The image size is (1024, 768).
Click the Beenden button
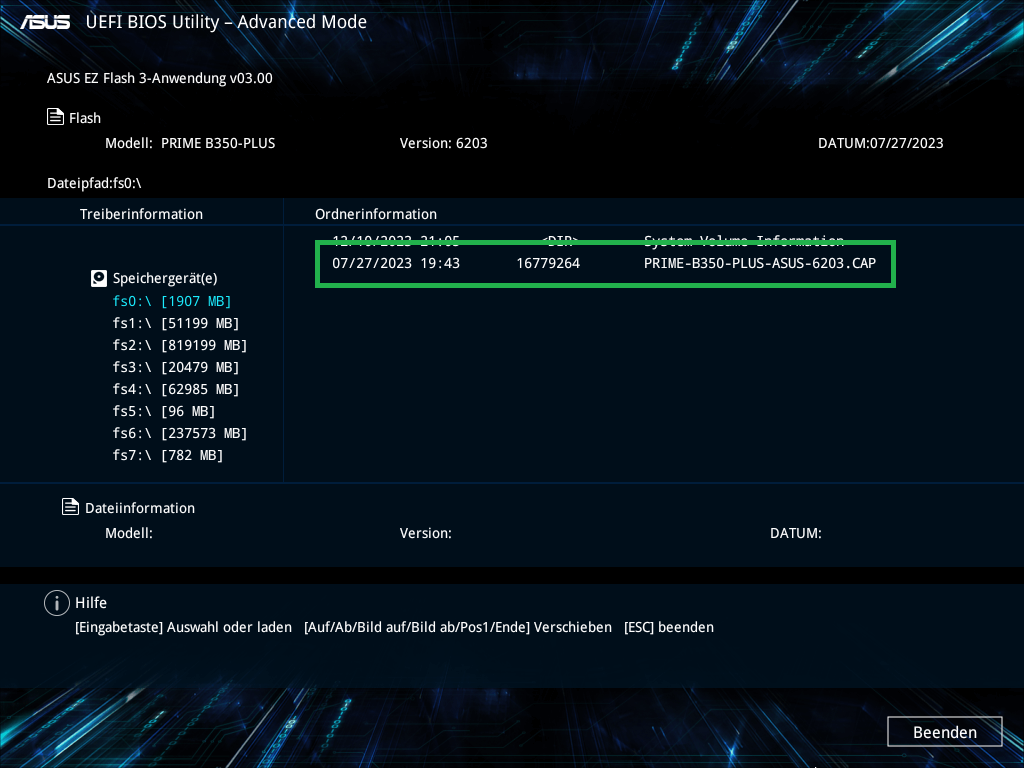[944, 732]
